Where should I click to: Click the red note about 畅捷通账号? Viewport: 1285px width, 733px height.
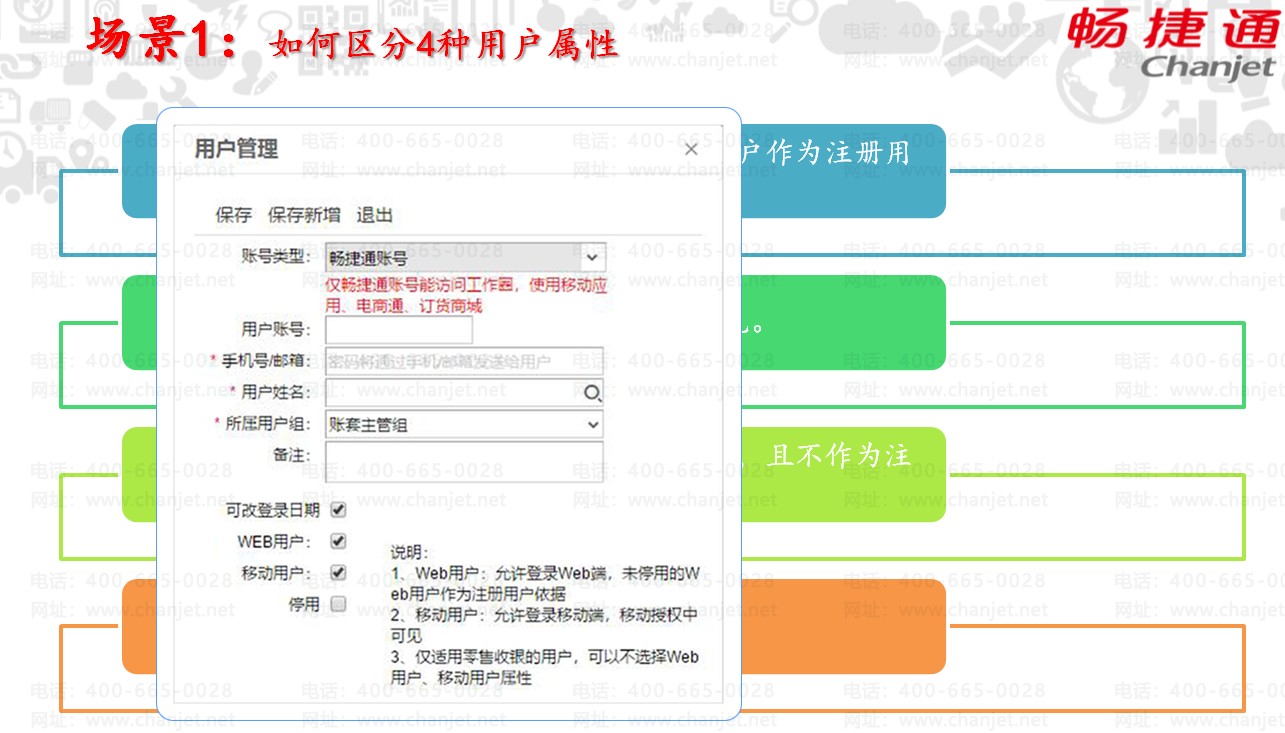tap(465, 295)
